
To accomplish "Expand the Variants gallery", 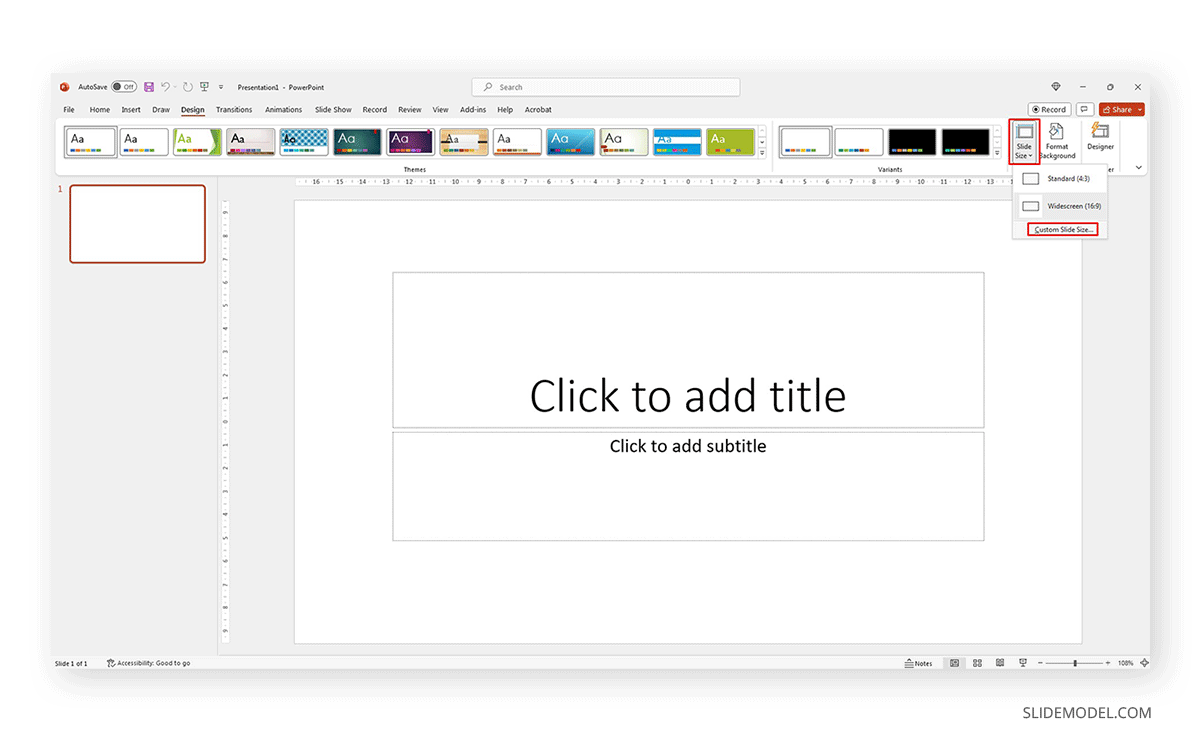I will pyautogui.click(x=997, y=153).
